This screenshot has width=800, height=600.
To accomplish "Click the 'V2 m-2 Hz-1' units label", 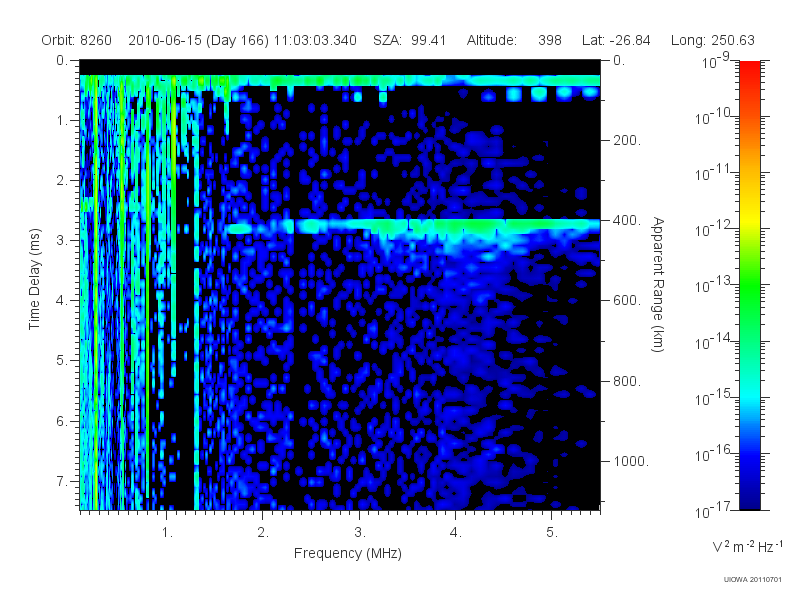I will click(x=747, y=546).
